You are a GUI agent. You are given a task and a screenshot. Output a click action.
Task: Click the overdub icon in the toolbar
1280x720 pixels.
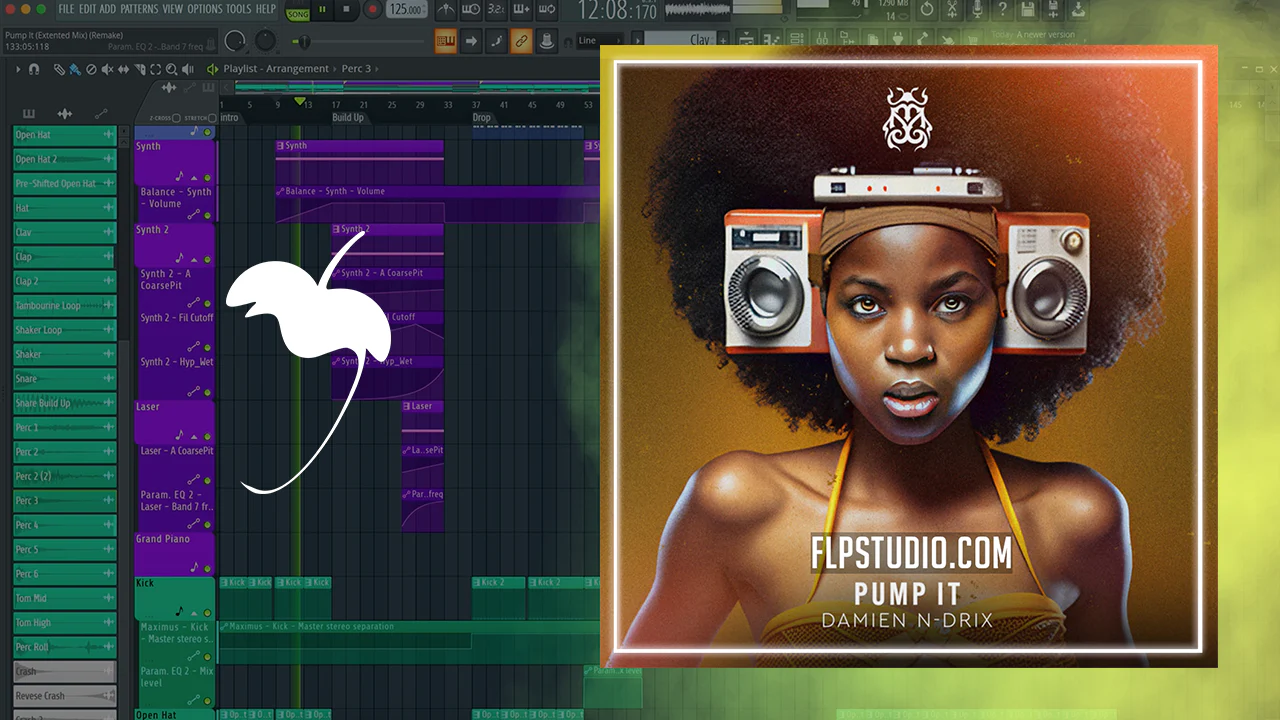point(521,10)
